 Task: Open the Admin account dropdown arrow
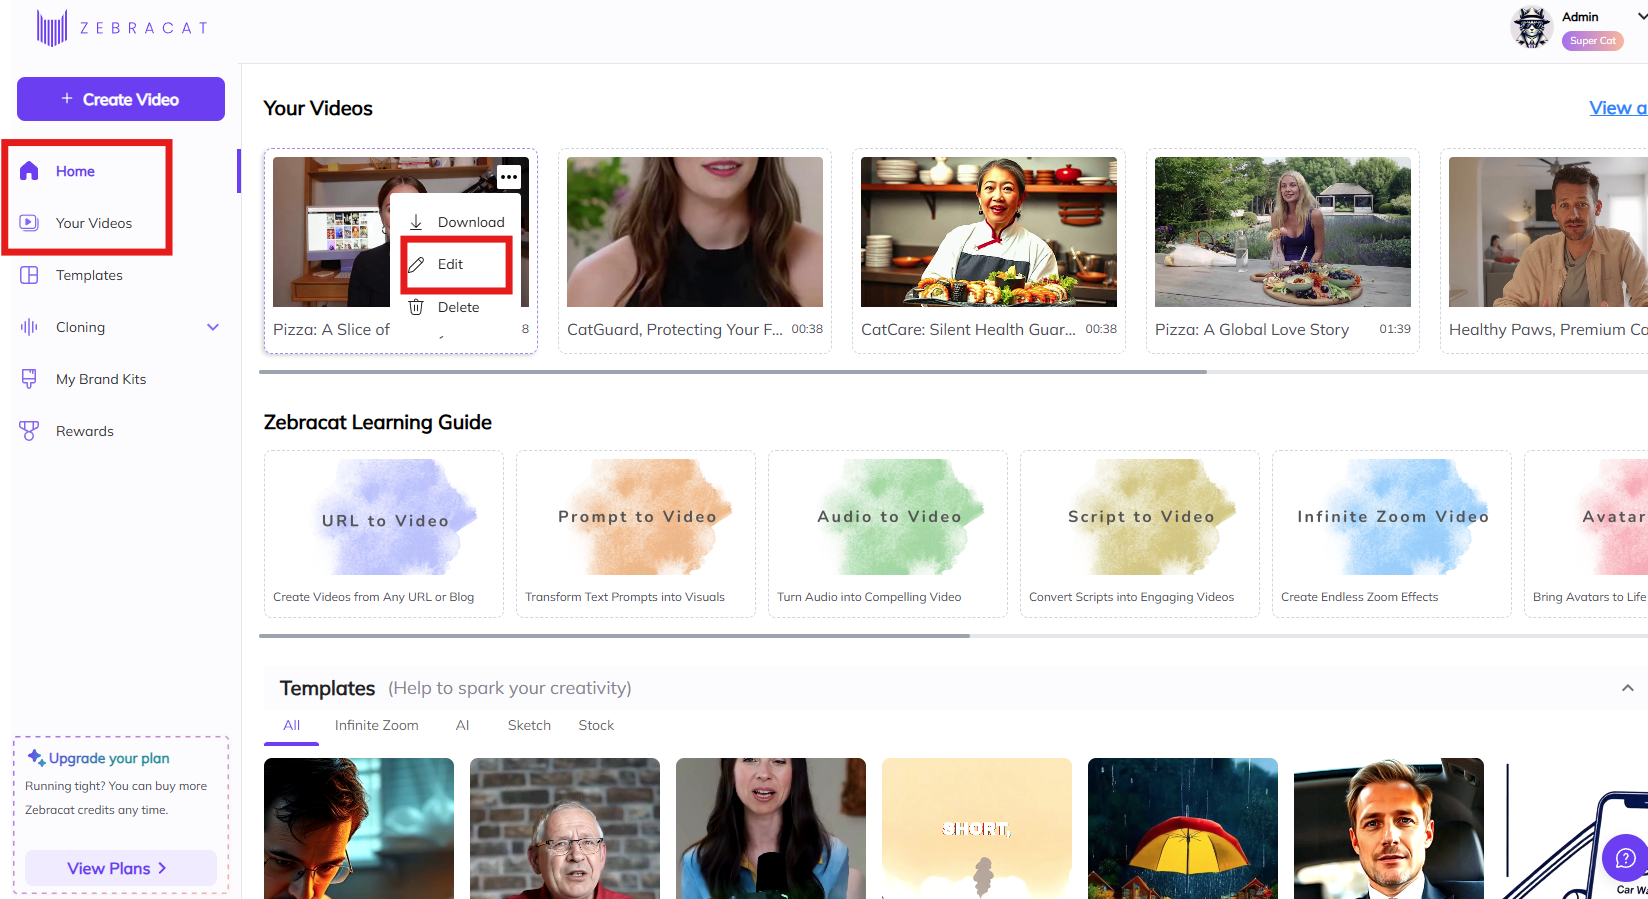tap(1642, 16)
